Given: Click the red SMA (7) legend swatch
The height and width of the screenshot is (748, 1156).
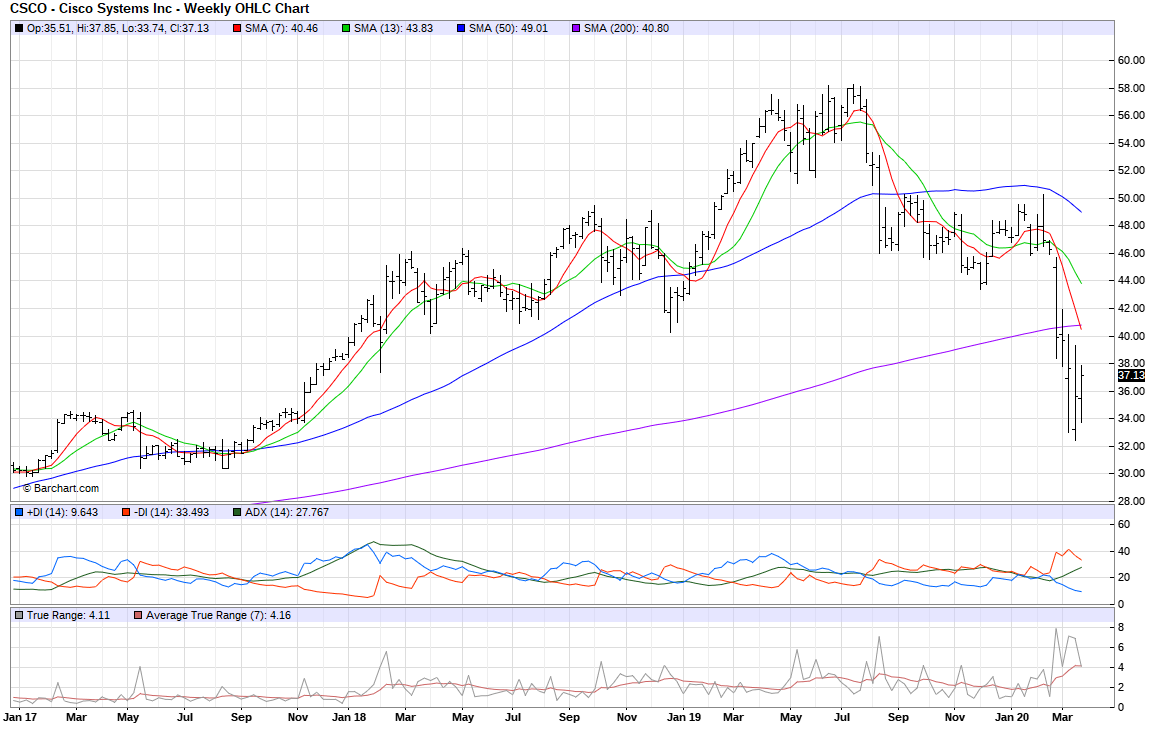Looking at the screenshot, I should [x=237, y=29].
